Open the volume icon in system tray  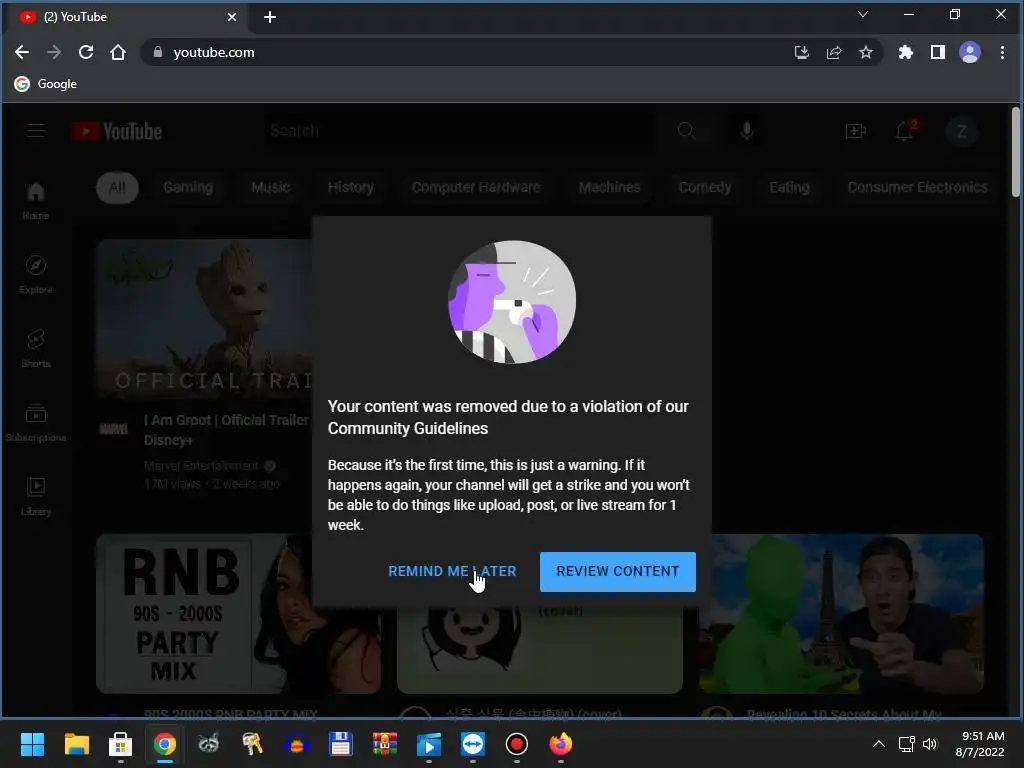(929, 744)
